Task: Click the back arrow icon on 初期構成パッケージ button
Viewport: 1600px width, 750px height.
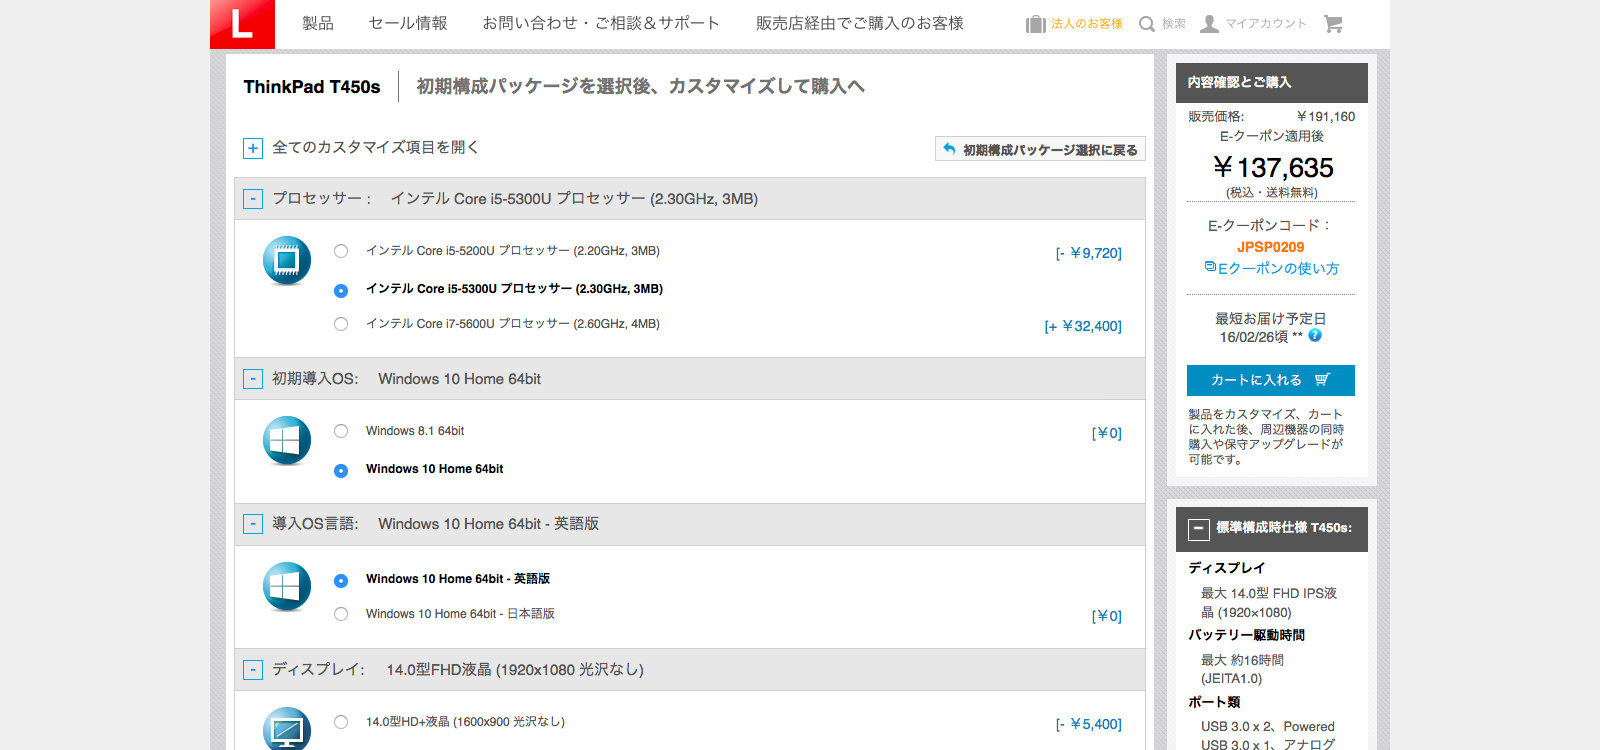Action: pos(949,149)
